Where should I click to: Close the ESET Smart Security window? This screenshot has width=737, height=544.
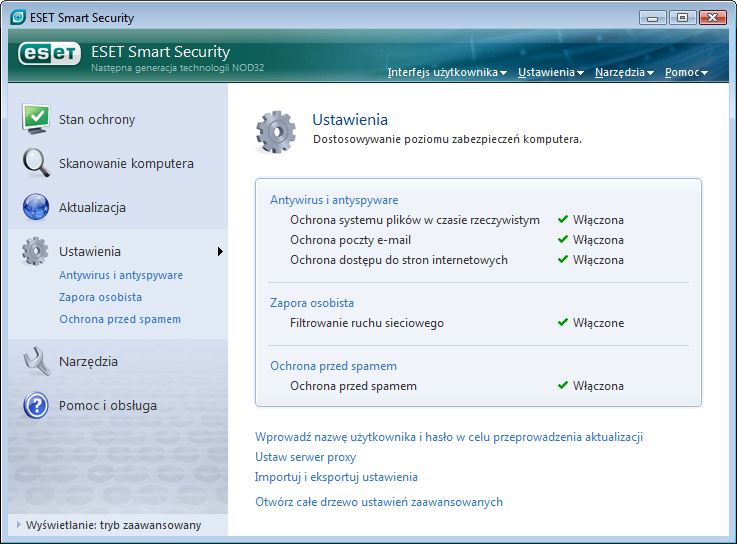click(713, 18)
